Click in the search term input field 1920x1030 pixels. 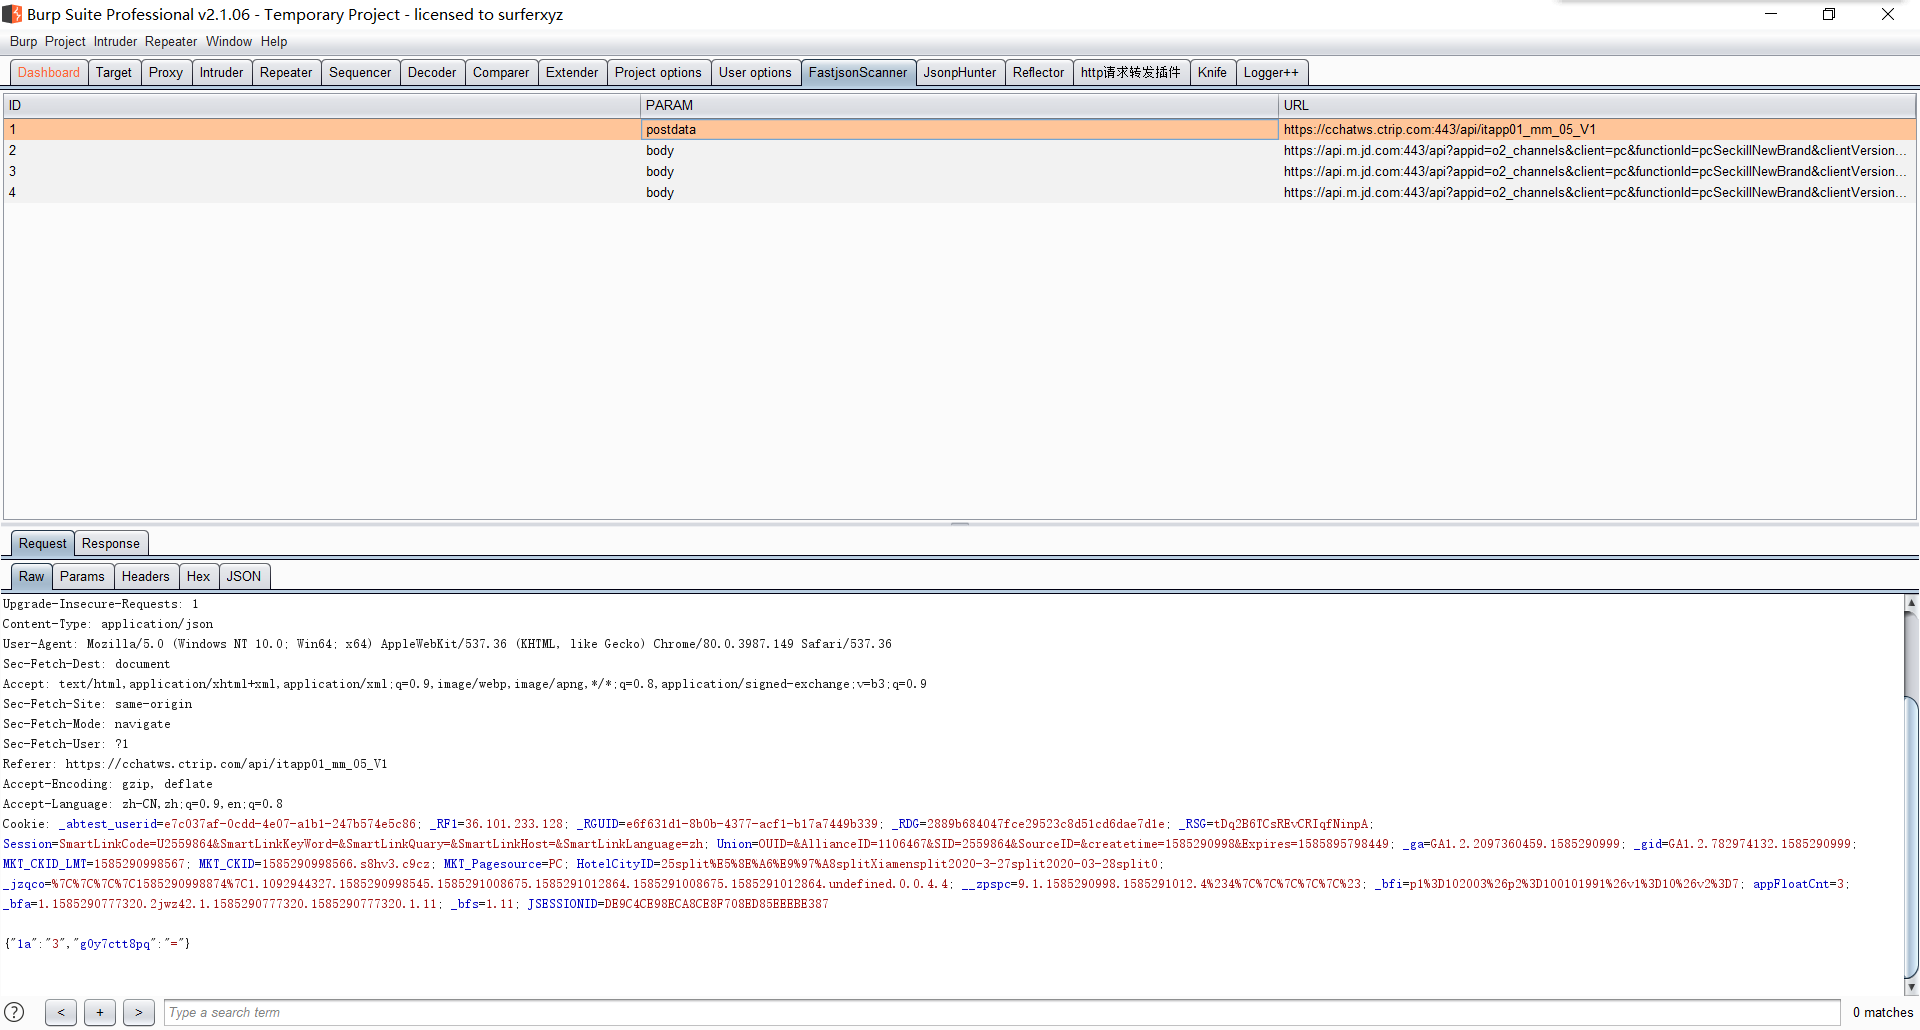tap(1001, 1012)
